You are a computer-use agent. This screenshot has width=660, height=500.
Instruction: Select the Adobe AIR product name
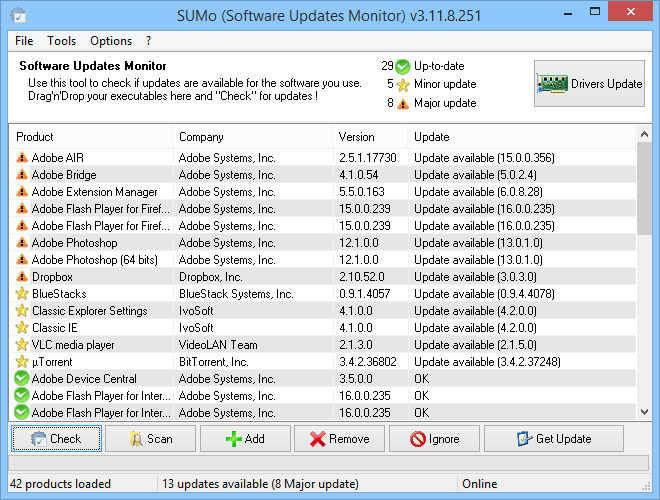click(58, 158)
